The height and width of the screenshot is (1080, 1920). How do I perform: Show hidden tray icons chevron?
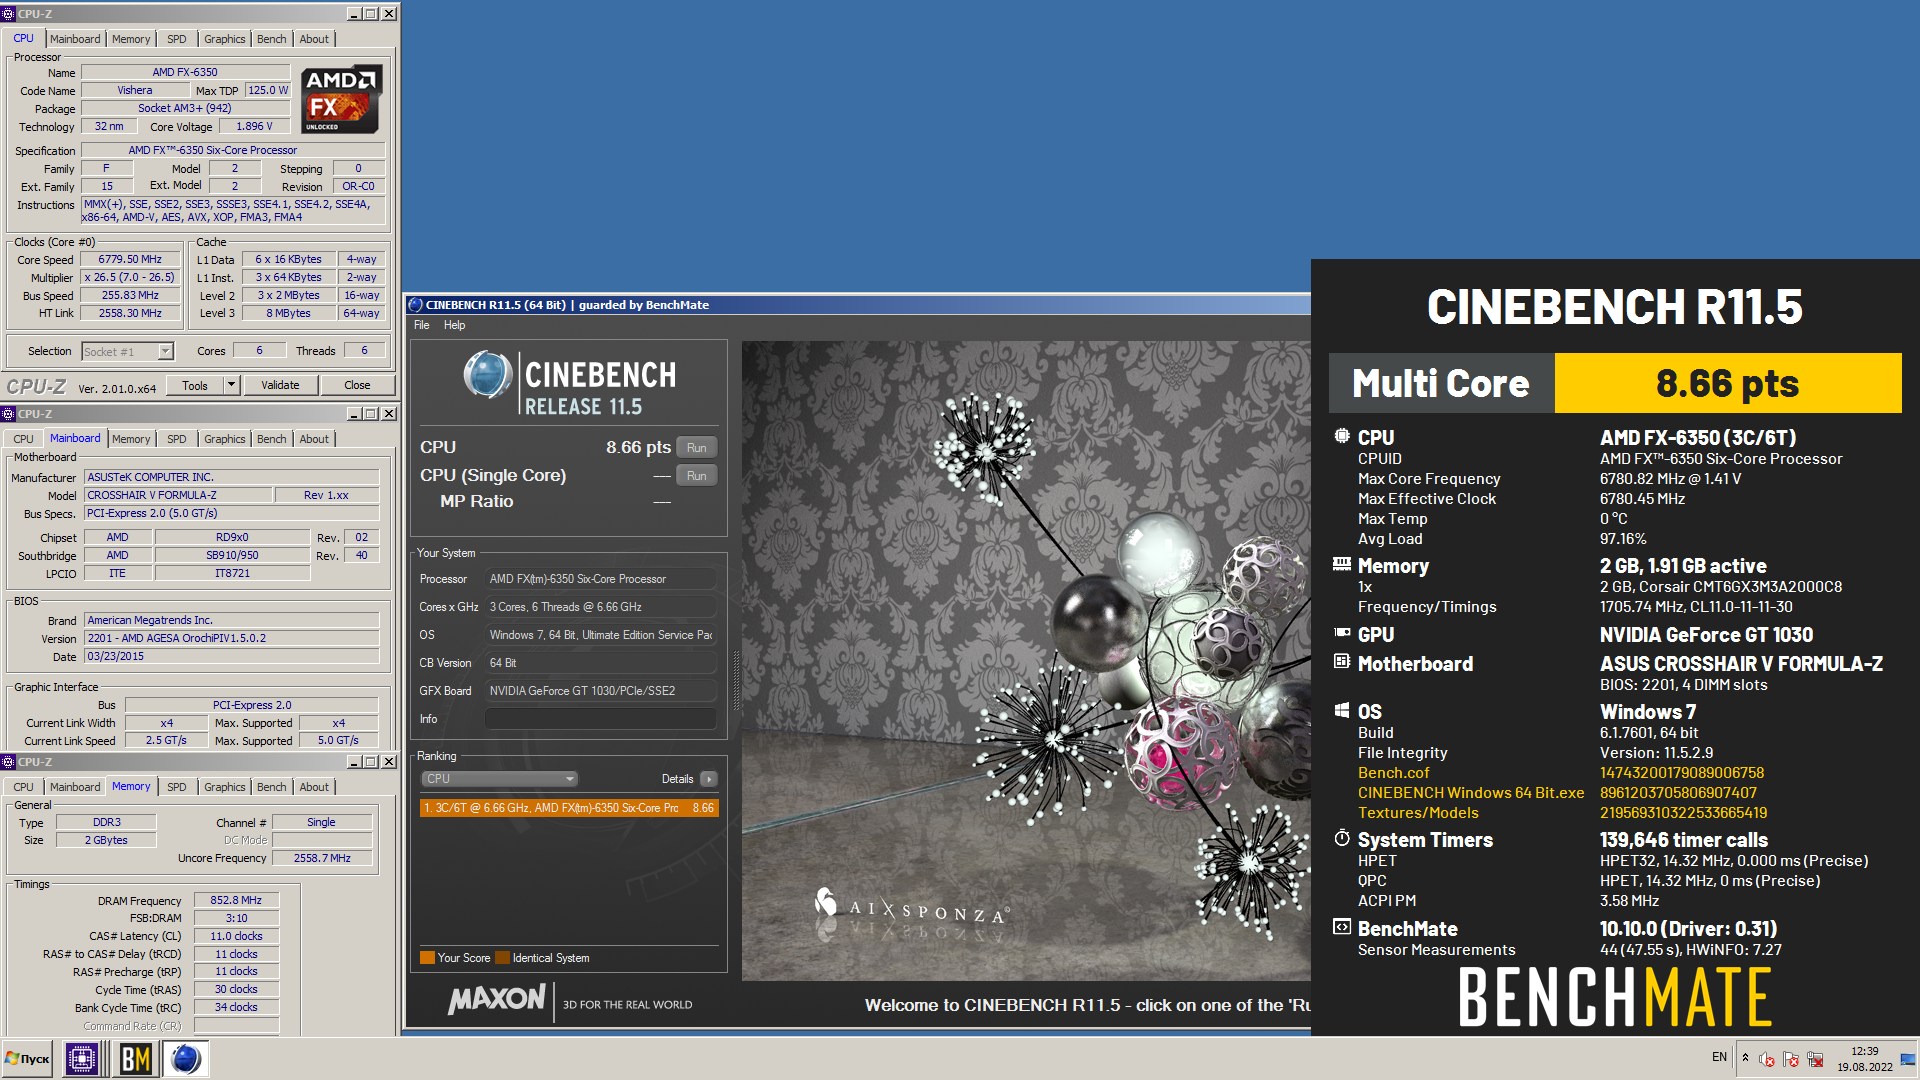pos(1746,1057)
